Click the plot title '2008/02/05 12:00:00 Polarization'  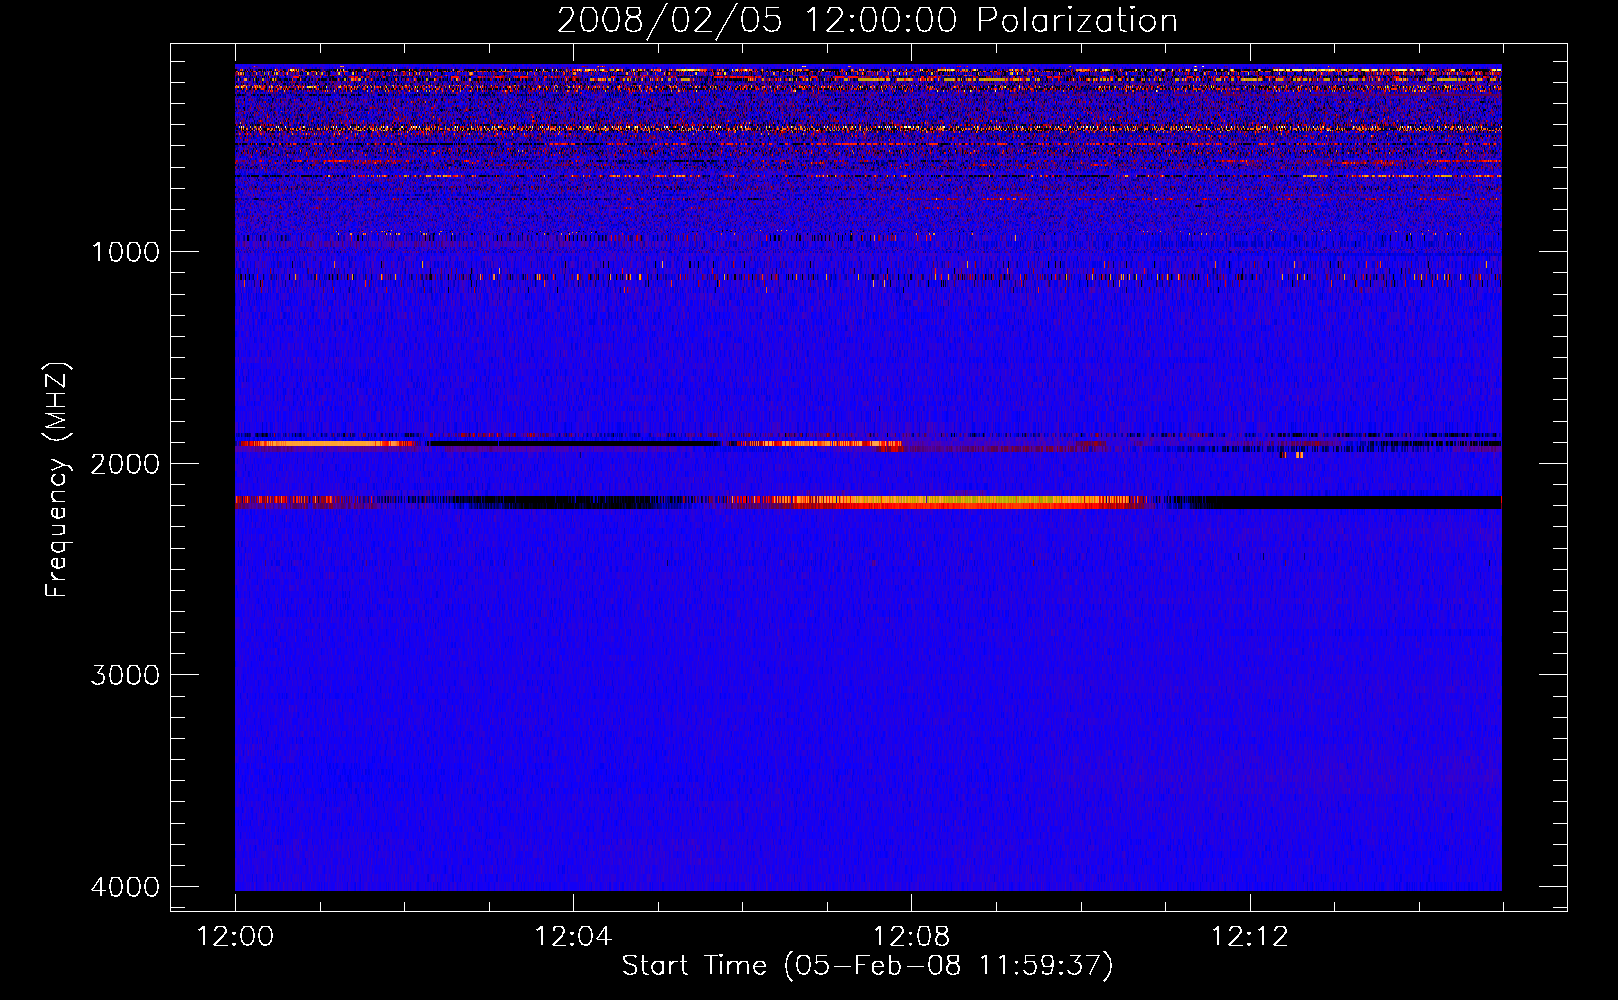coord(867,20)
